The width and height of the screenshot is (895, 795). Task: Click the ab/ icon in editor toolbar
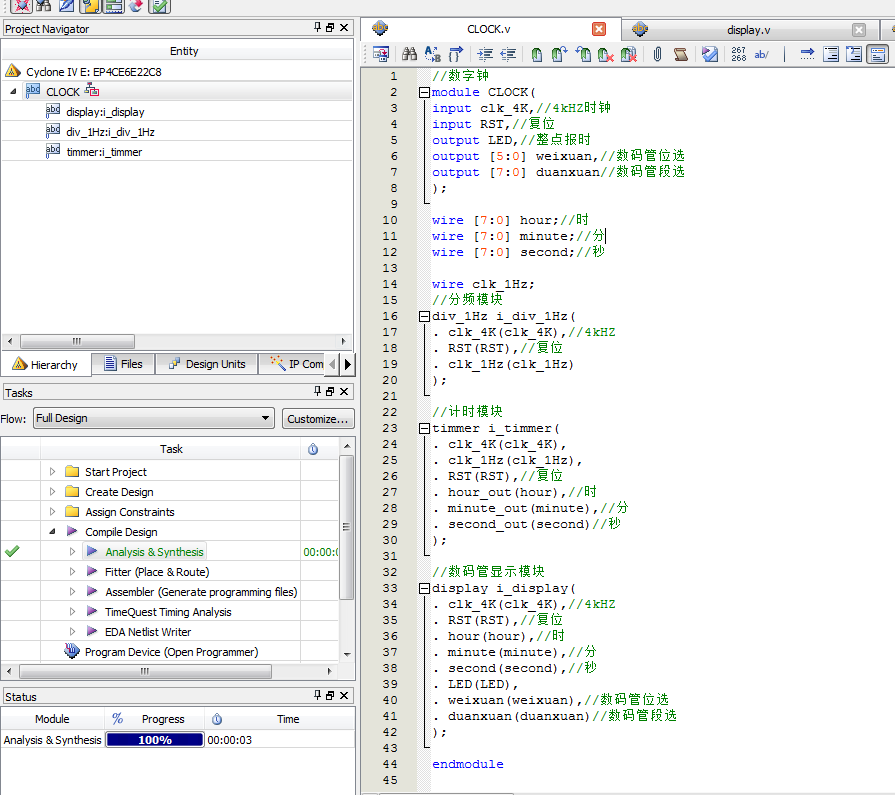pyautogui.click(x=761, y=54)
